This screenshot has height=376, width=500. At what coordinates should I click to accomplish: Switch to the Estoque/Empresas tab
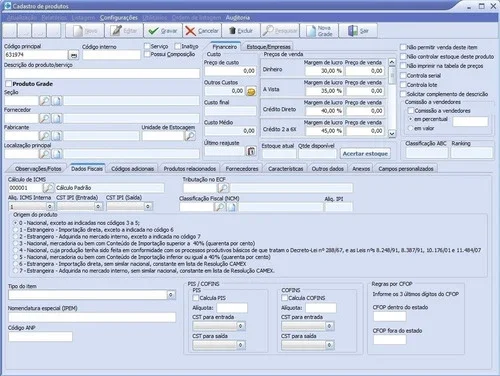268,47
